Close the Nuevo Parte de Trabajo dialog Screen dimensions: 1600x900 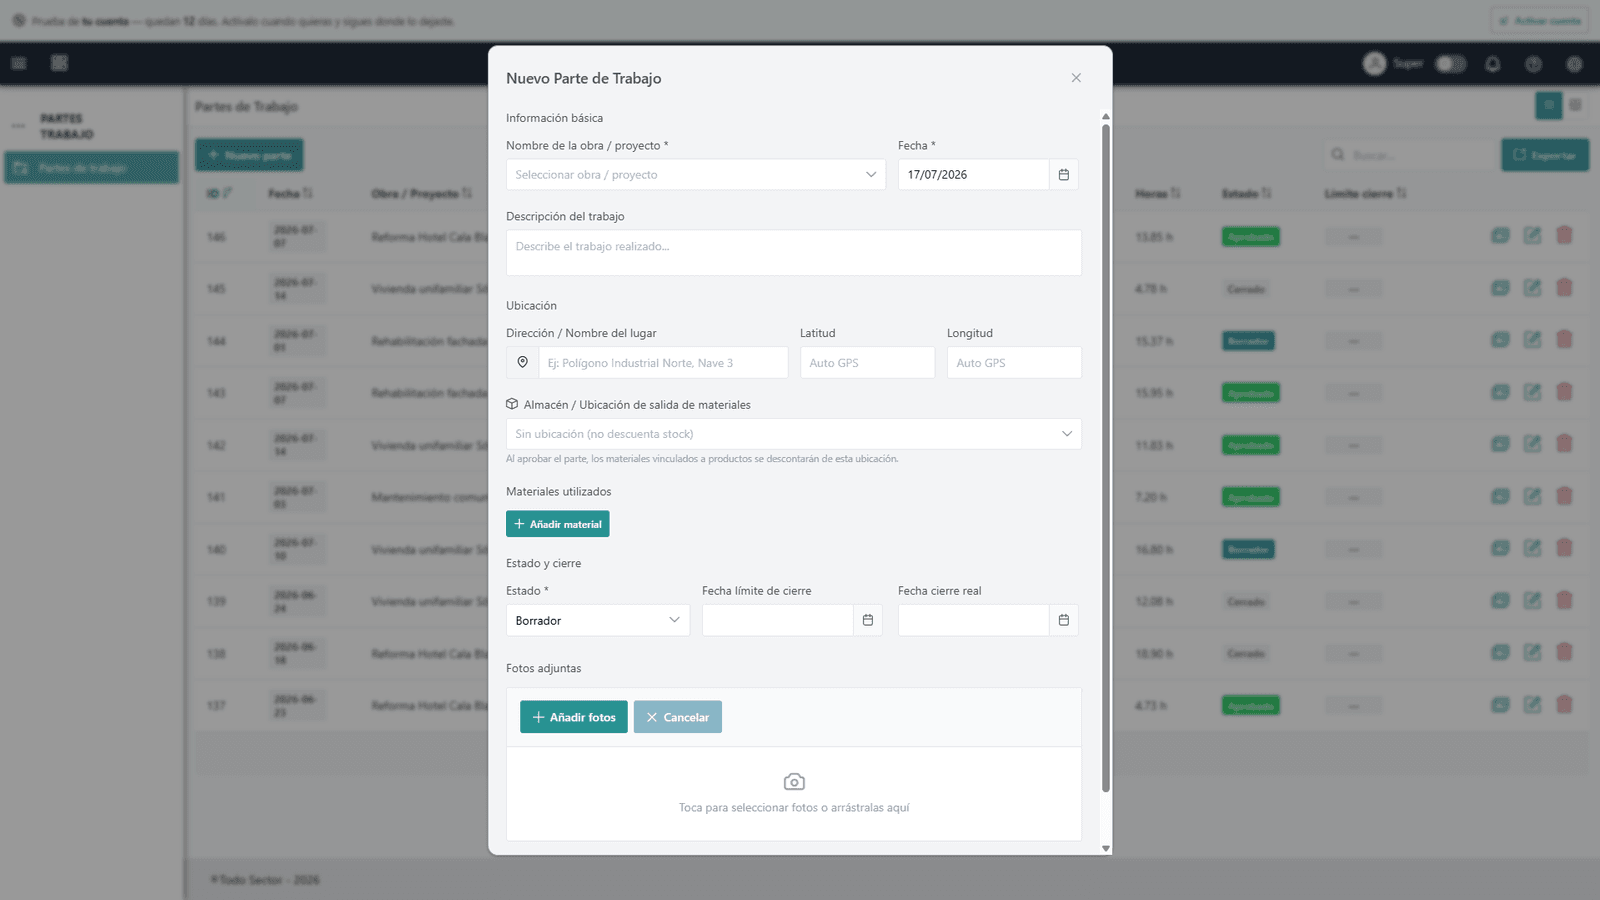point(1076,78)
